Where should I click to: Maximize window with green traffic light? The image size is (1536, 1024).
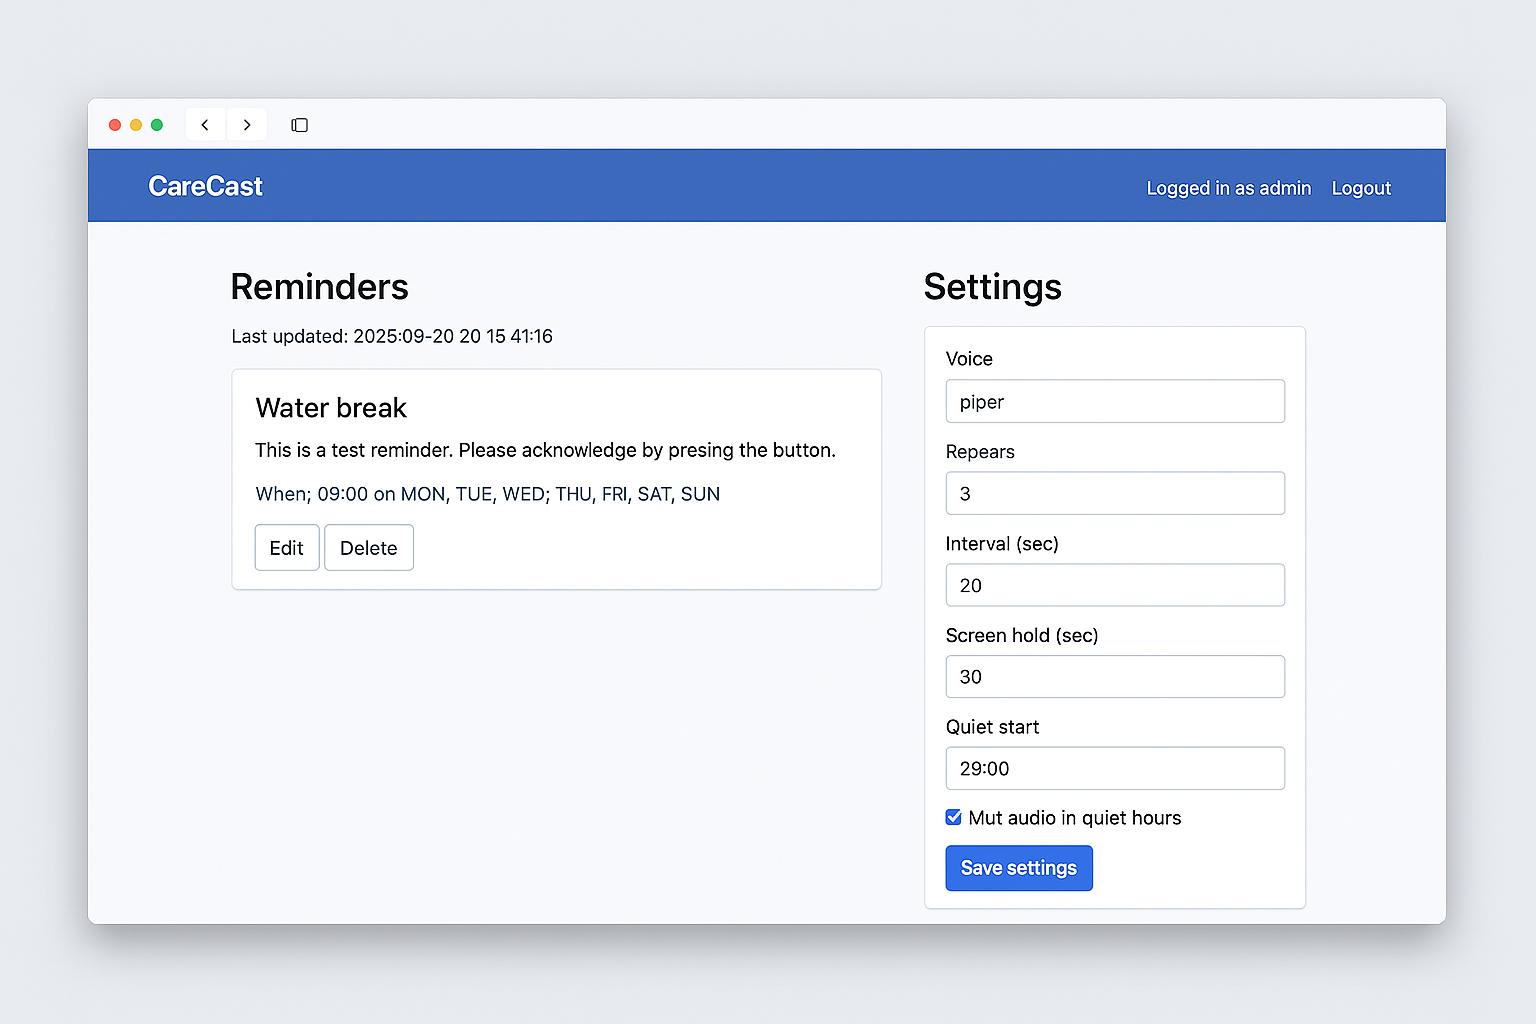(x=157, y=124)
